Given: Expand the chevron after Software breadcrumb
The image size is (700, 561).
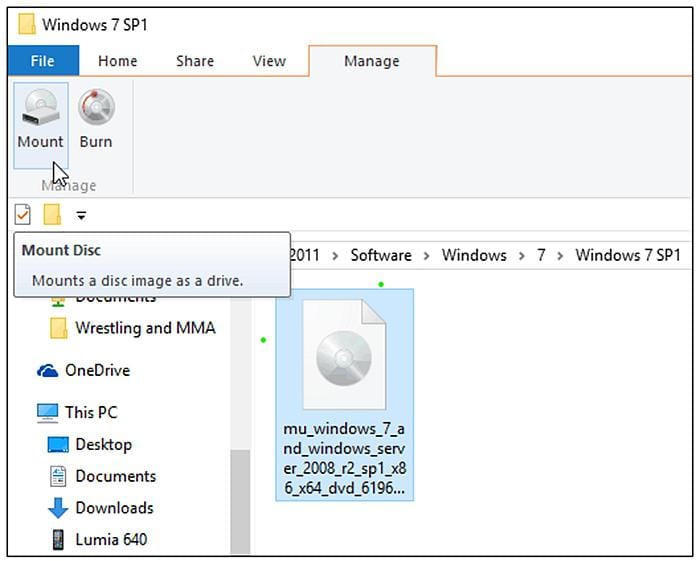Looking at the screenshot, I should click(x=427, y=256).
